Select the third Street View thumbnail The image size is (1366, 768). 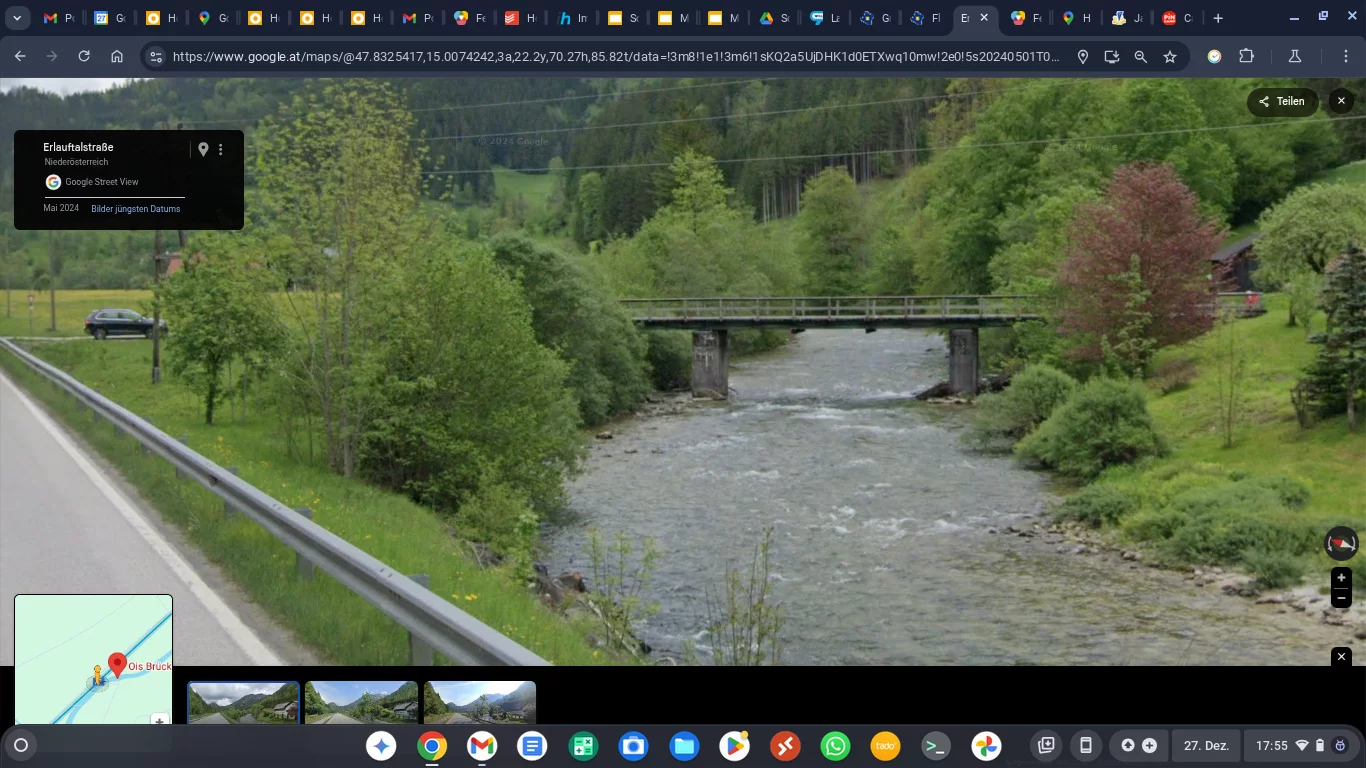click(x=480, y=702)
